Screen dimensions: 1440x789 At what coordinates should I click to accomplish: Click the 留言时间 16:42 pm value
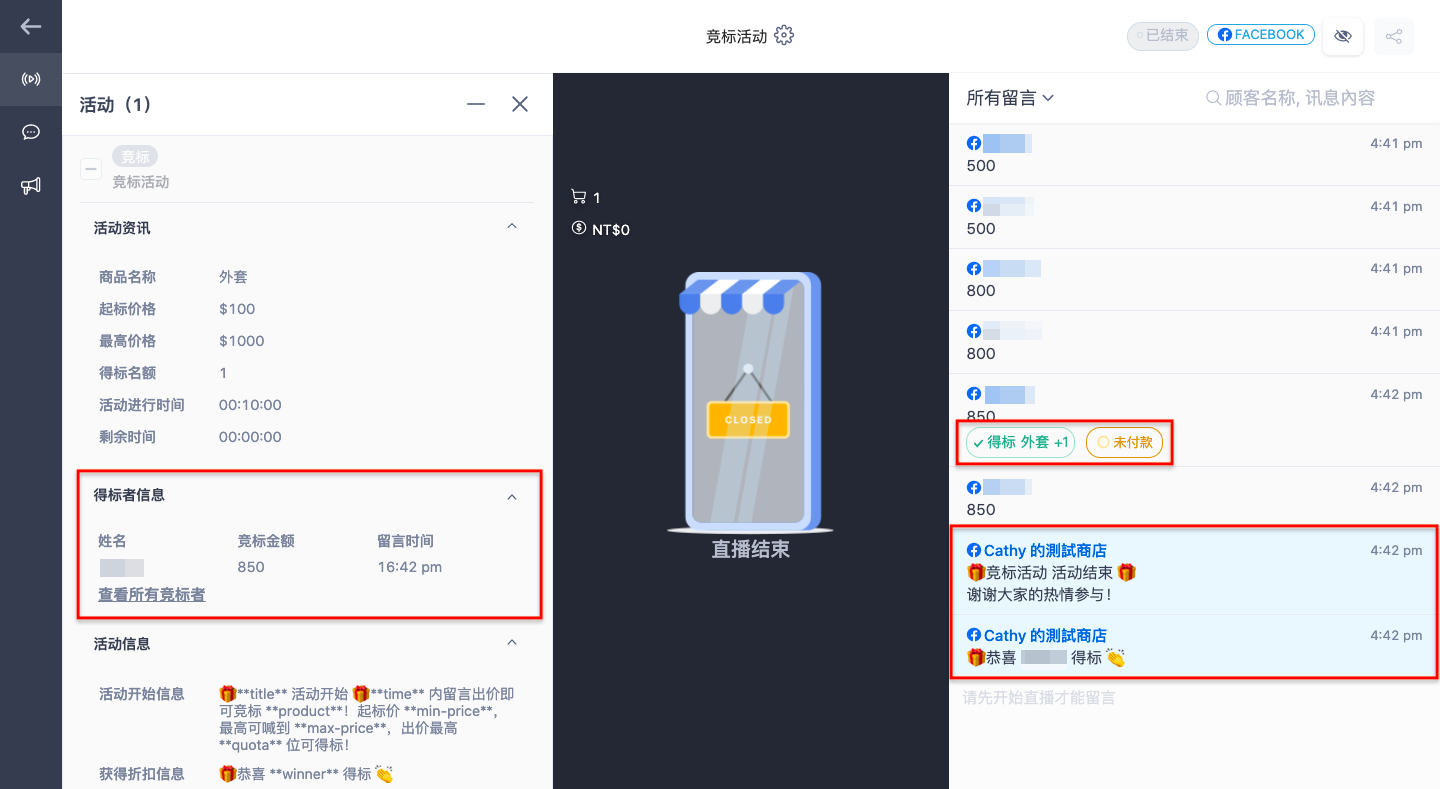[409, 567]
